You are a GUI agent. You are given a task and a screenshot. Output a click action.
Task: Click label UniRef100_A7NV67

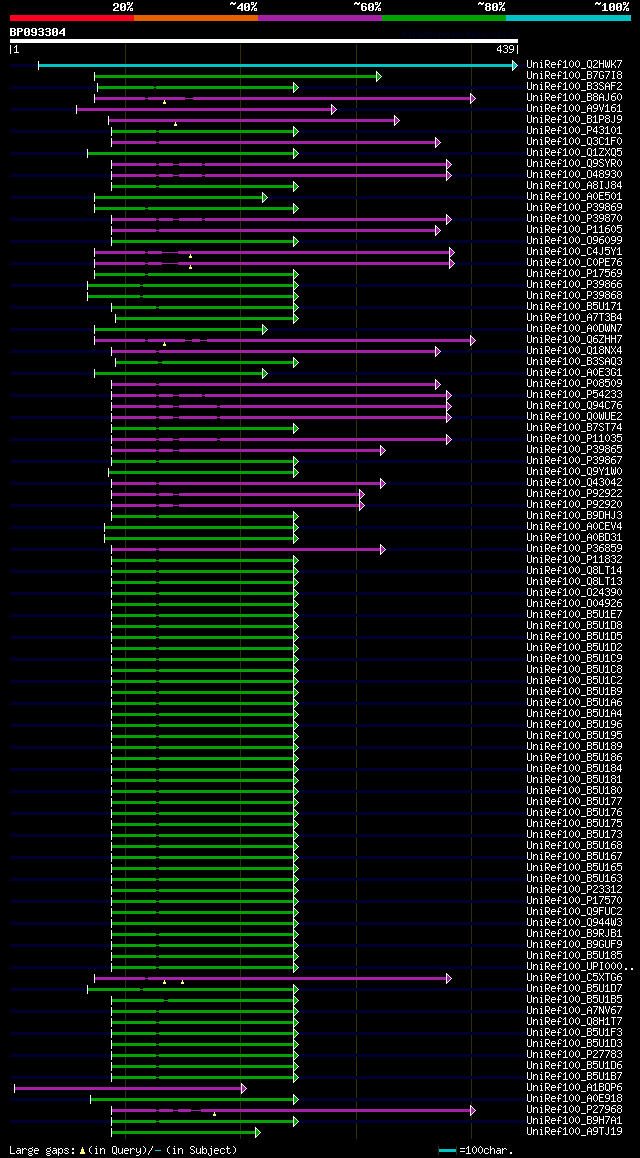574,1010
